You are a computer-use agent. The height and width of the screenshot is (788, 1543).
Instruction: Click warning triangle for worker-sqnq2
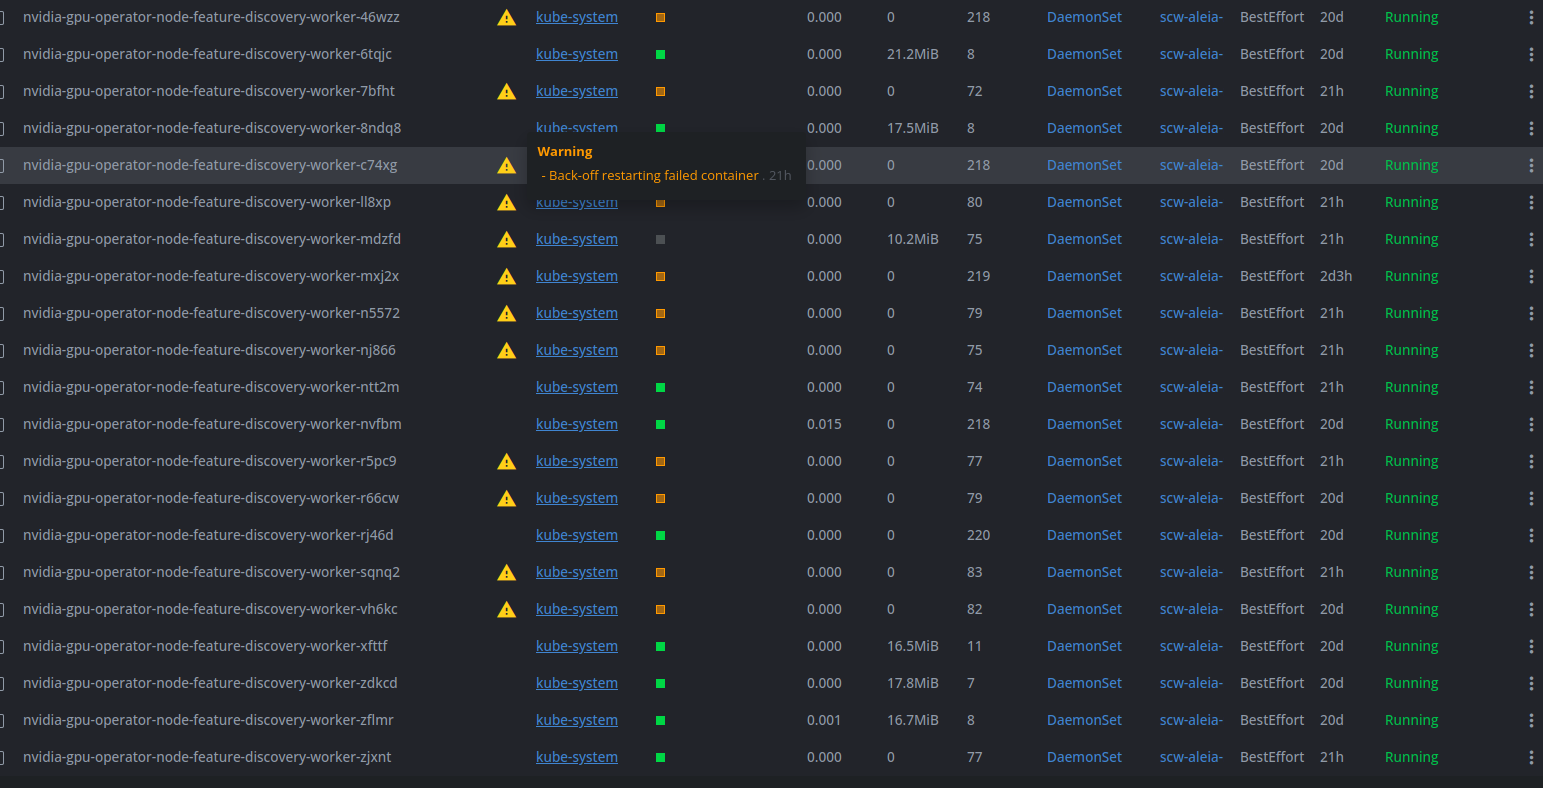tap(507, 572)
